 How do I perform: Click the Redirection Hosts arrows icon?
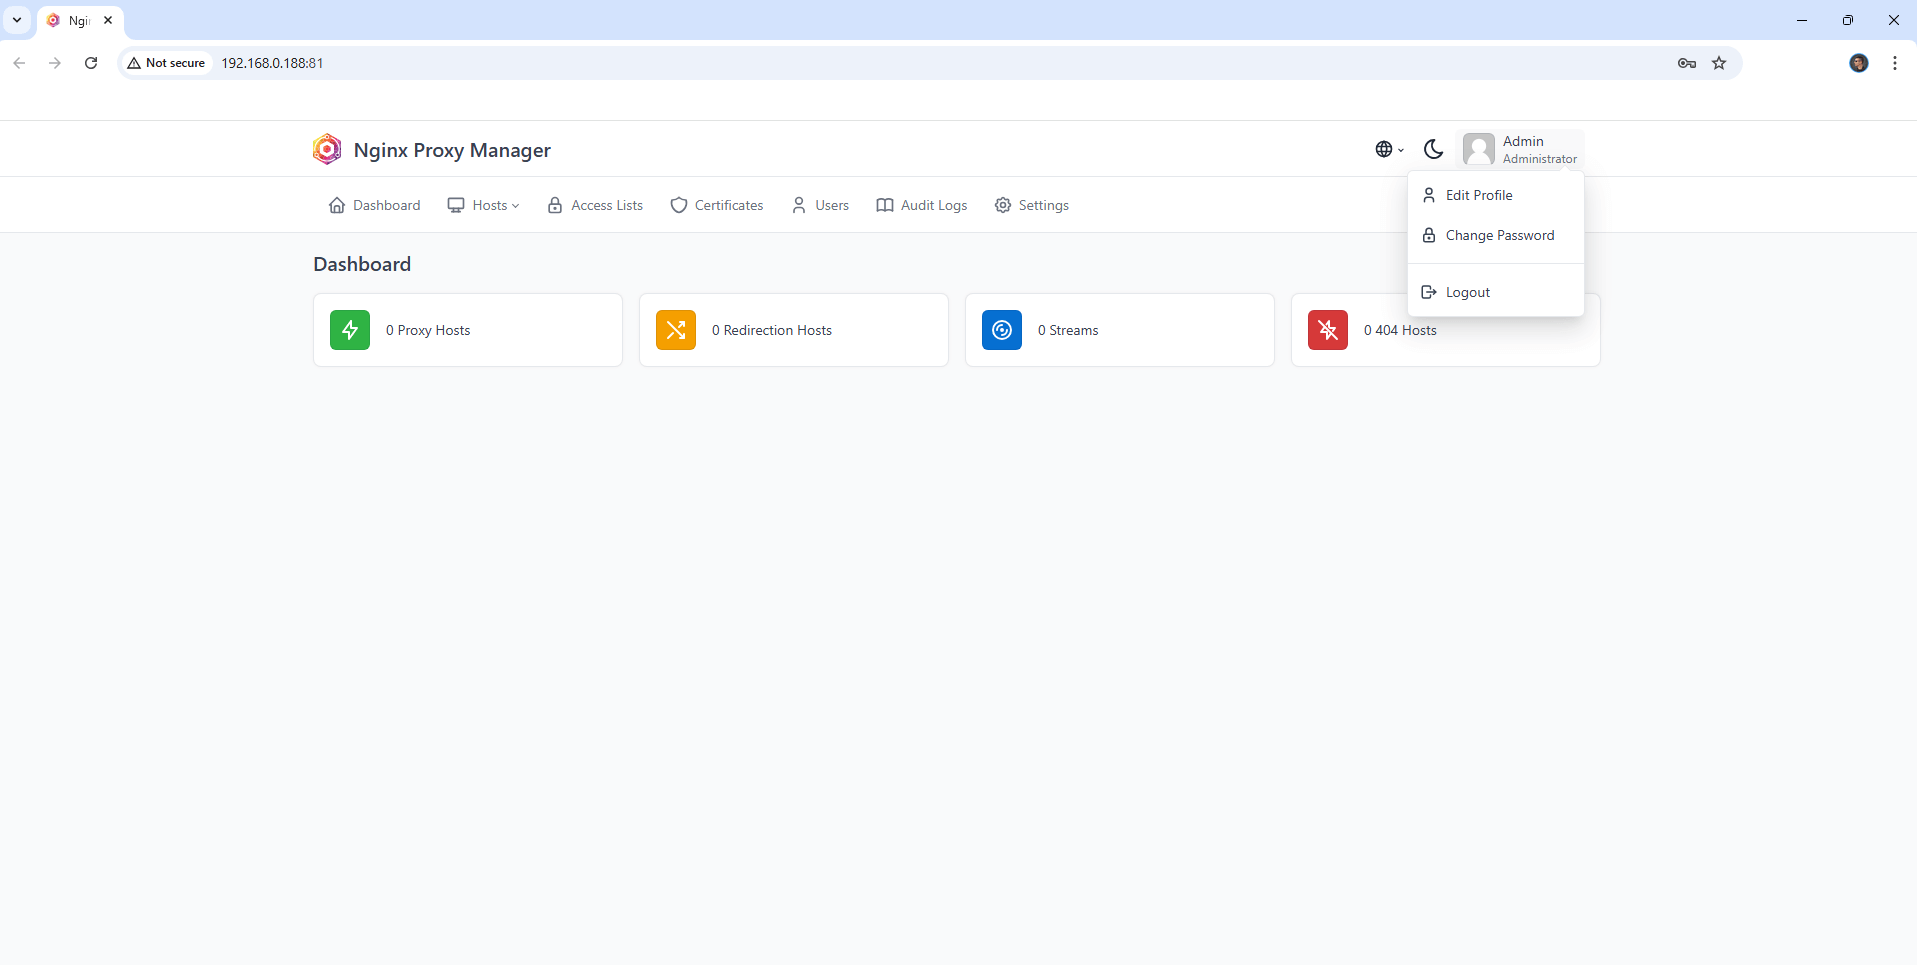point(675,329)
